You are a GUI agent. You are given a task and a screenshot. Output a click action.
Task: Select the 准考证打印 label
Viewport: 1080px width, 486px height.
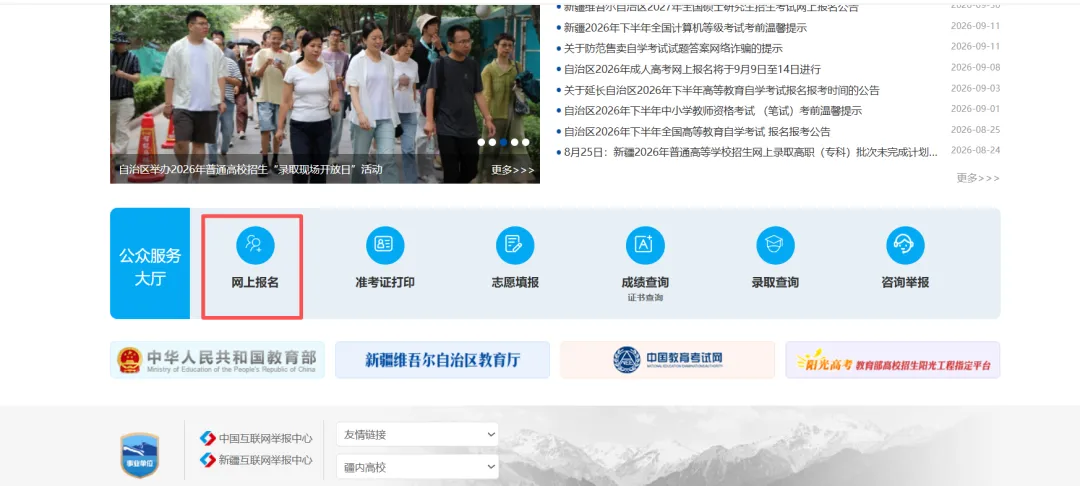(384, 282)
